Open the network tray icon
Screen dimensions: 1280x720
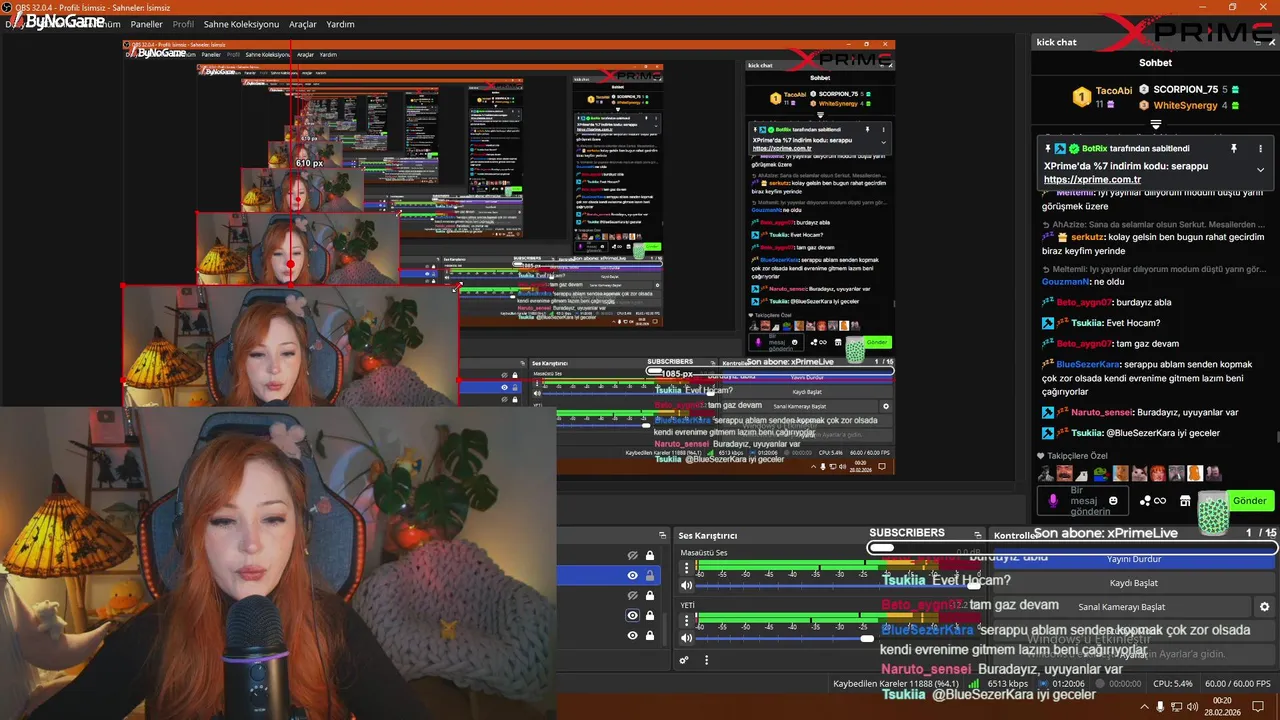click(1177, 707)
